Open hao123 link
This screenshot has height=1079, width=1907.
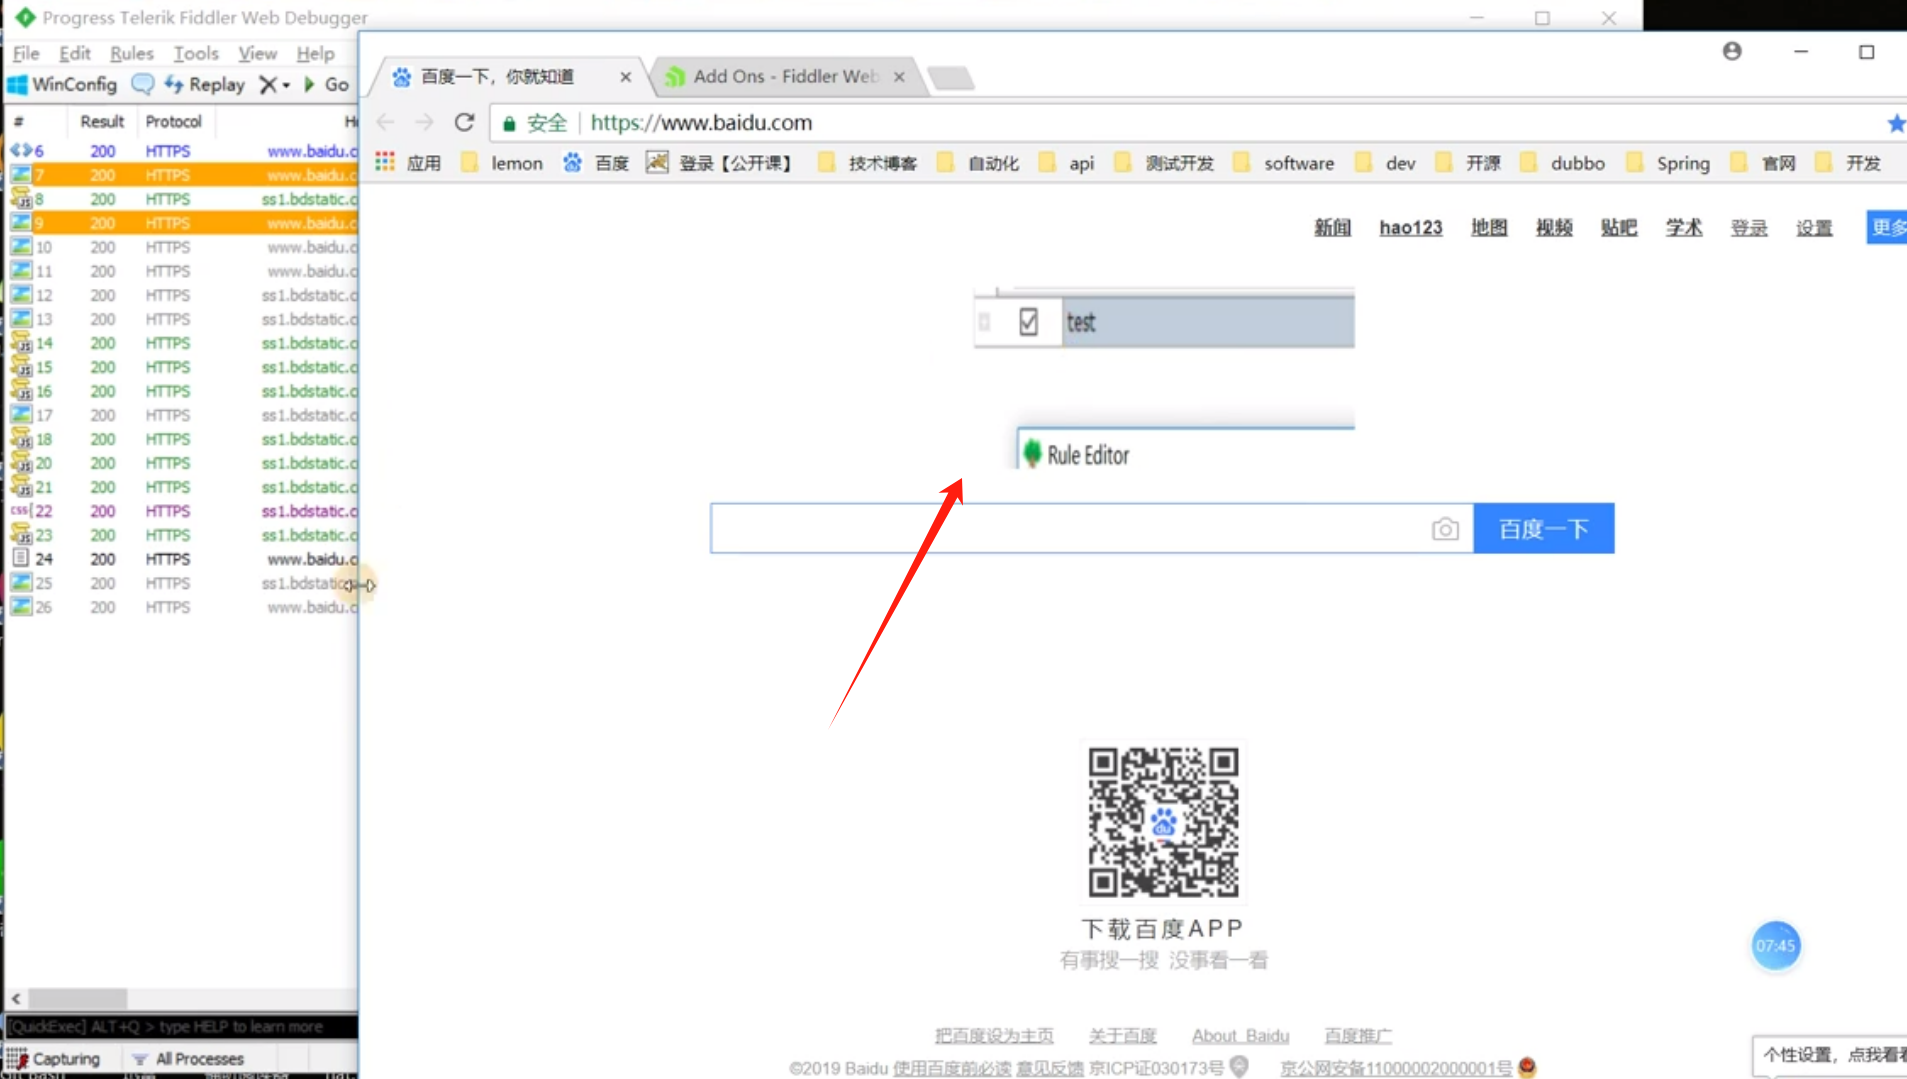(1411, 228)
